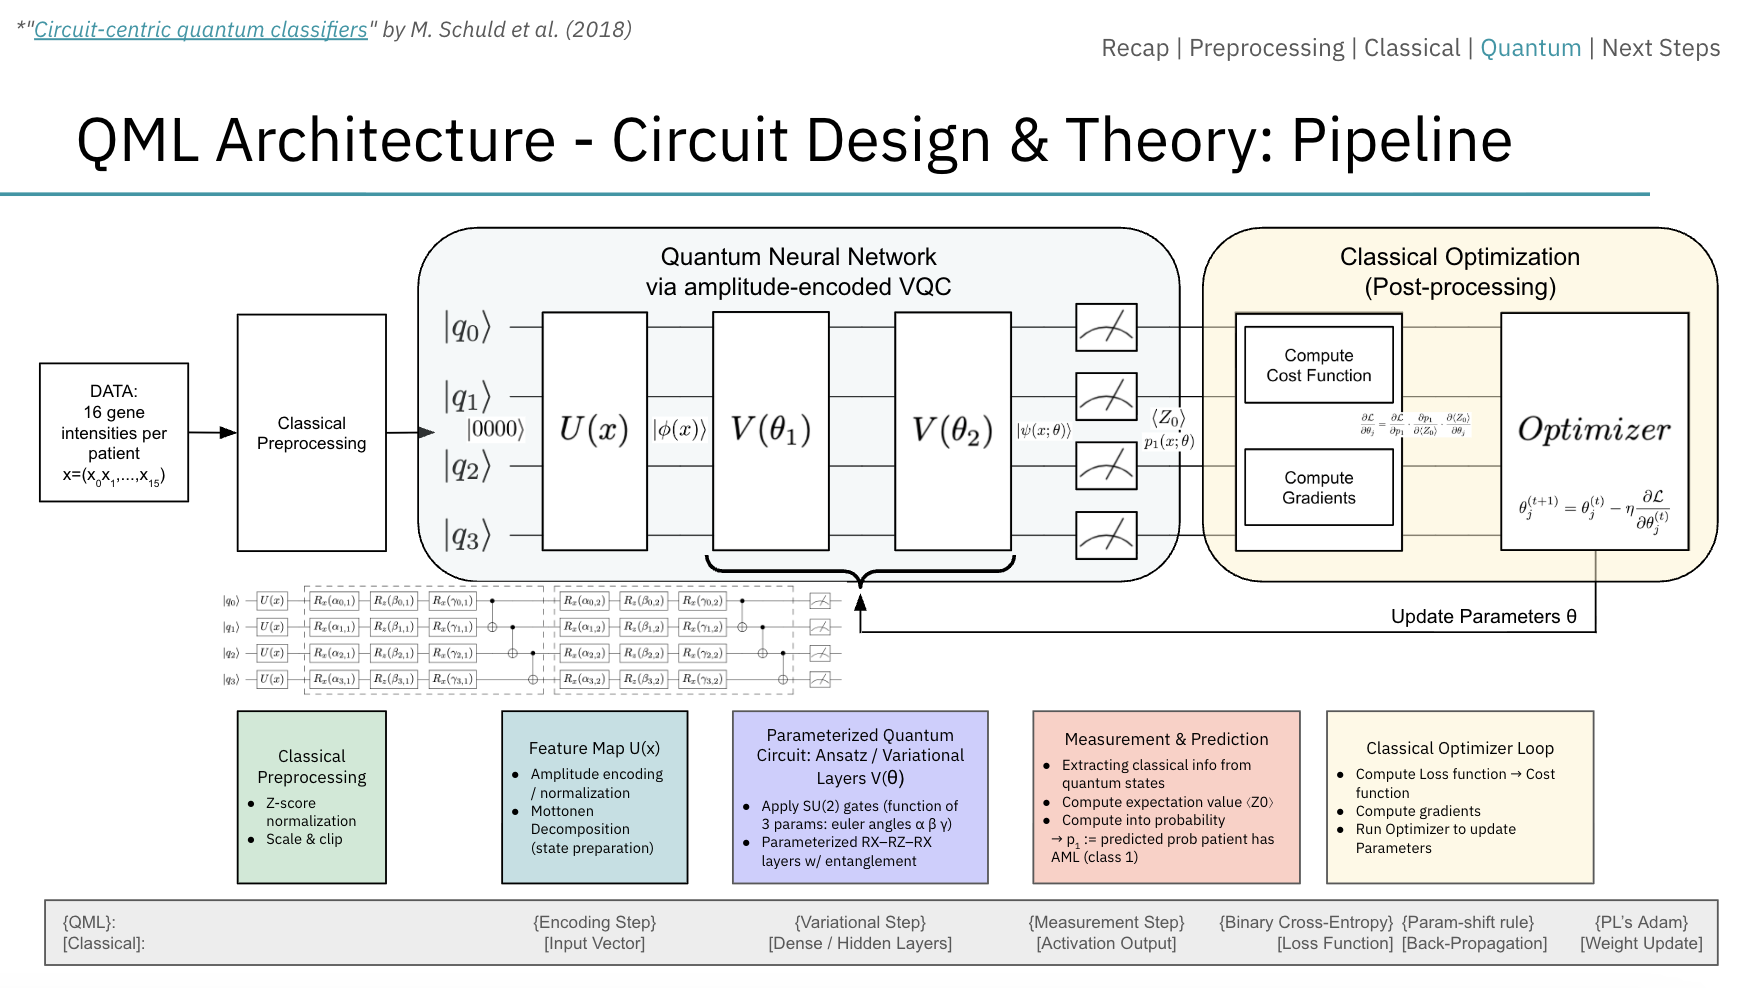Image resolution: width=1760 pixels, height=988 pixels.
Task: Click the [Weight Update] label
Action: (1641, 943)
